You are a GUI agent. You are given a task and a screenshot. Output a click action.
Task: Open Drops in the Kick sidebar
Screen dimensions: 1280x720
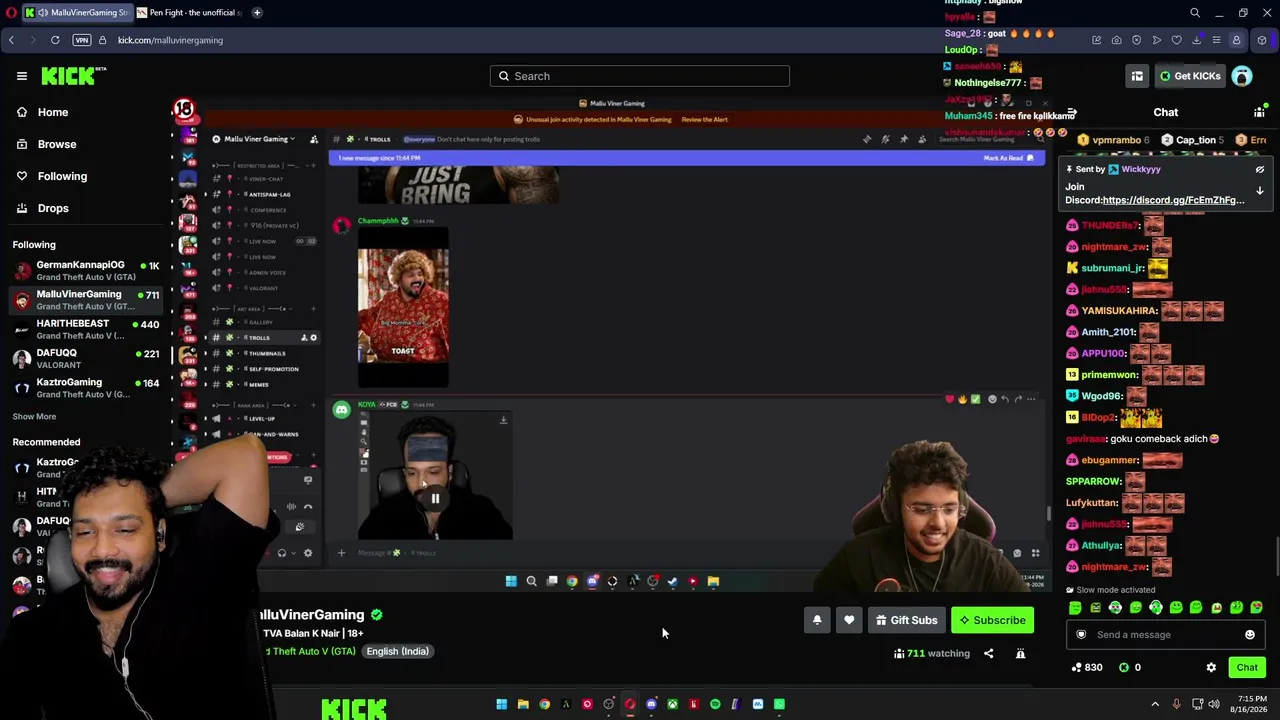pos(53,208)
